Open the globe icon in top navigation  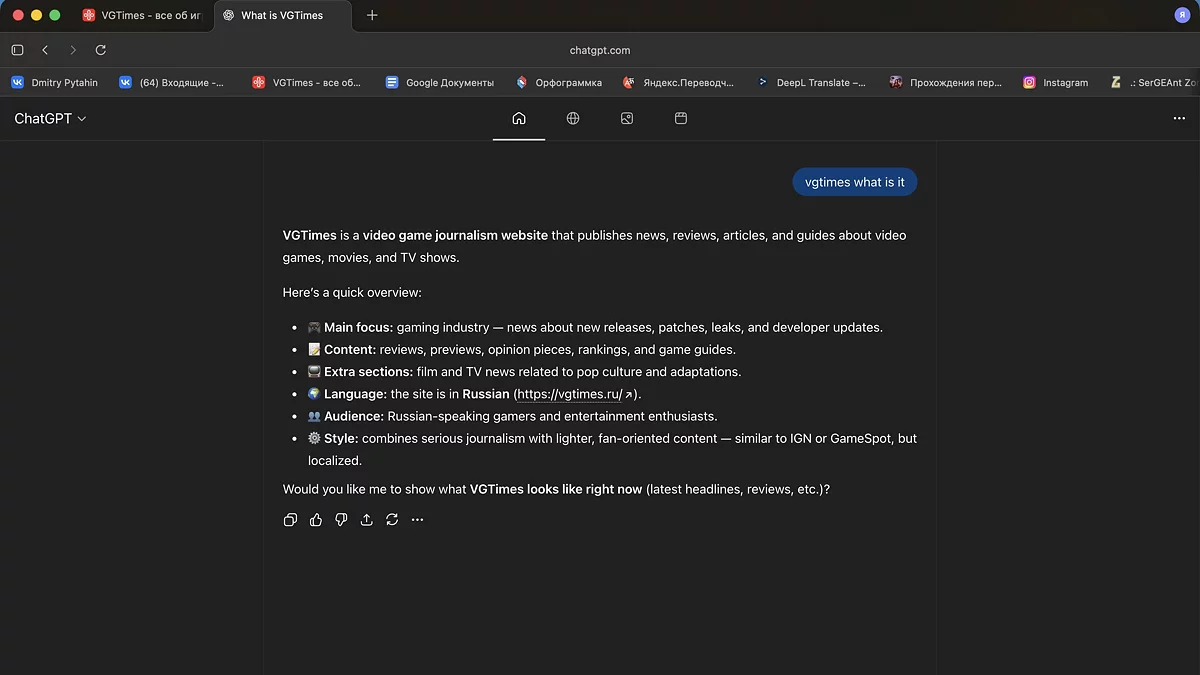[573, 119]
